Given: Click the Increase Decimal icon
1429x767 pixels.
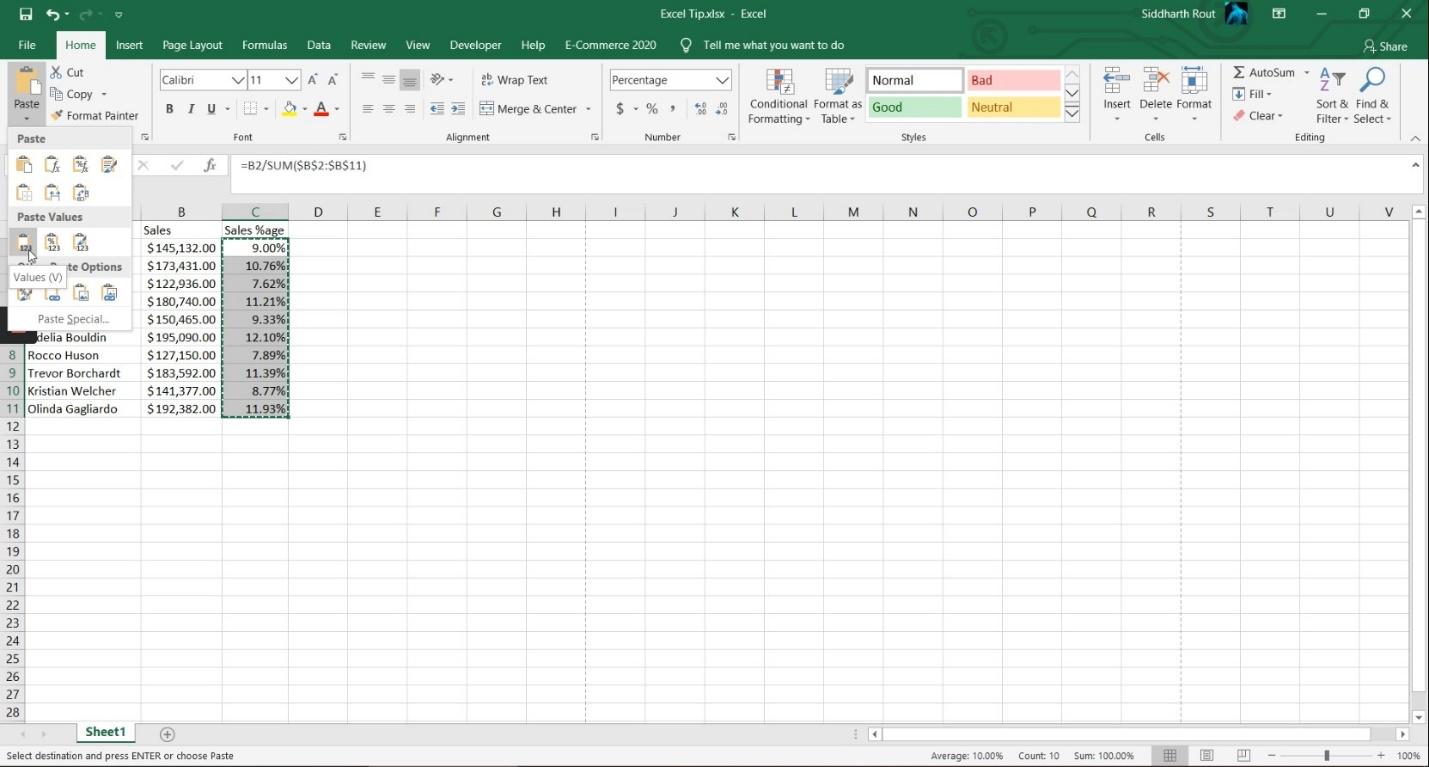Looking at the screenshot, I should 700,109.
